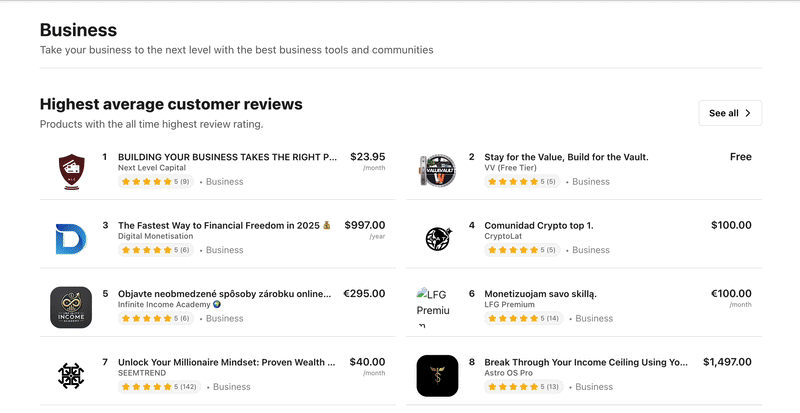The width and height of the screenshot is (800, 413).
Task: Open 'Break Through Your Income Ceiling' listing
Action: pyautogui.click(x=586, y=362)
